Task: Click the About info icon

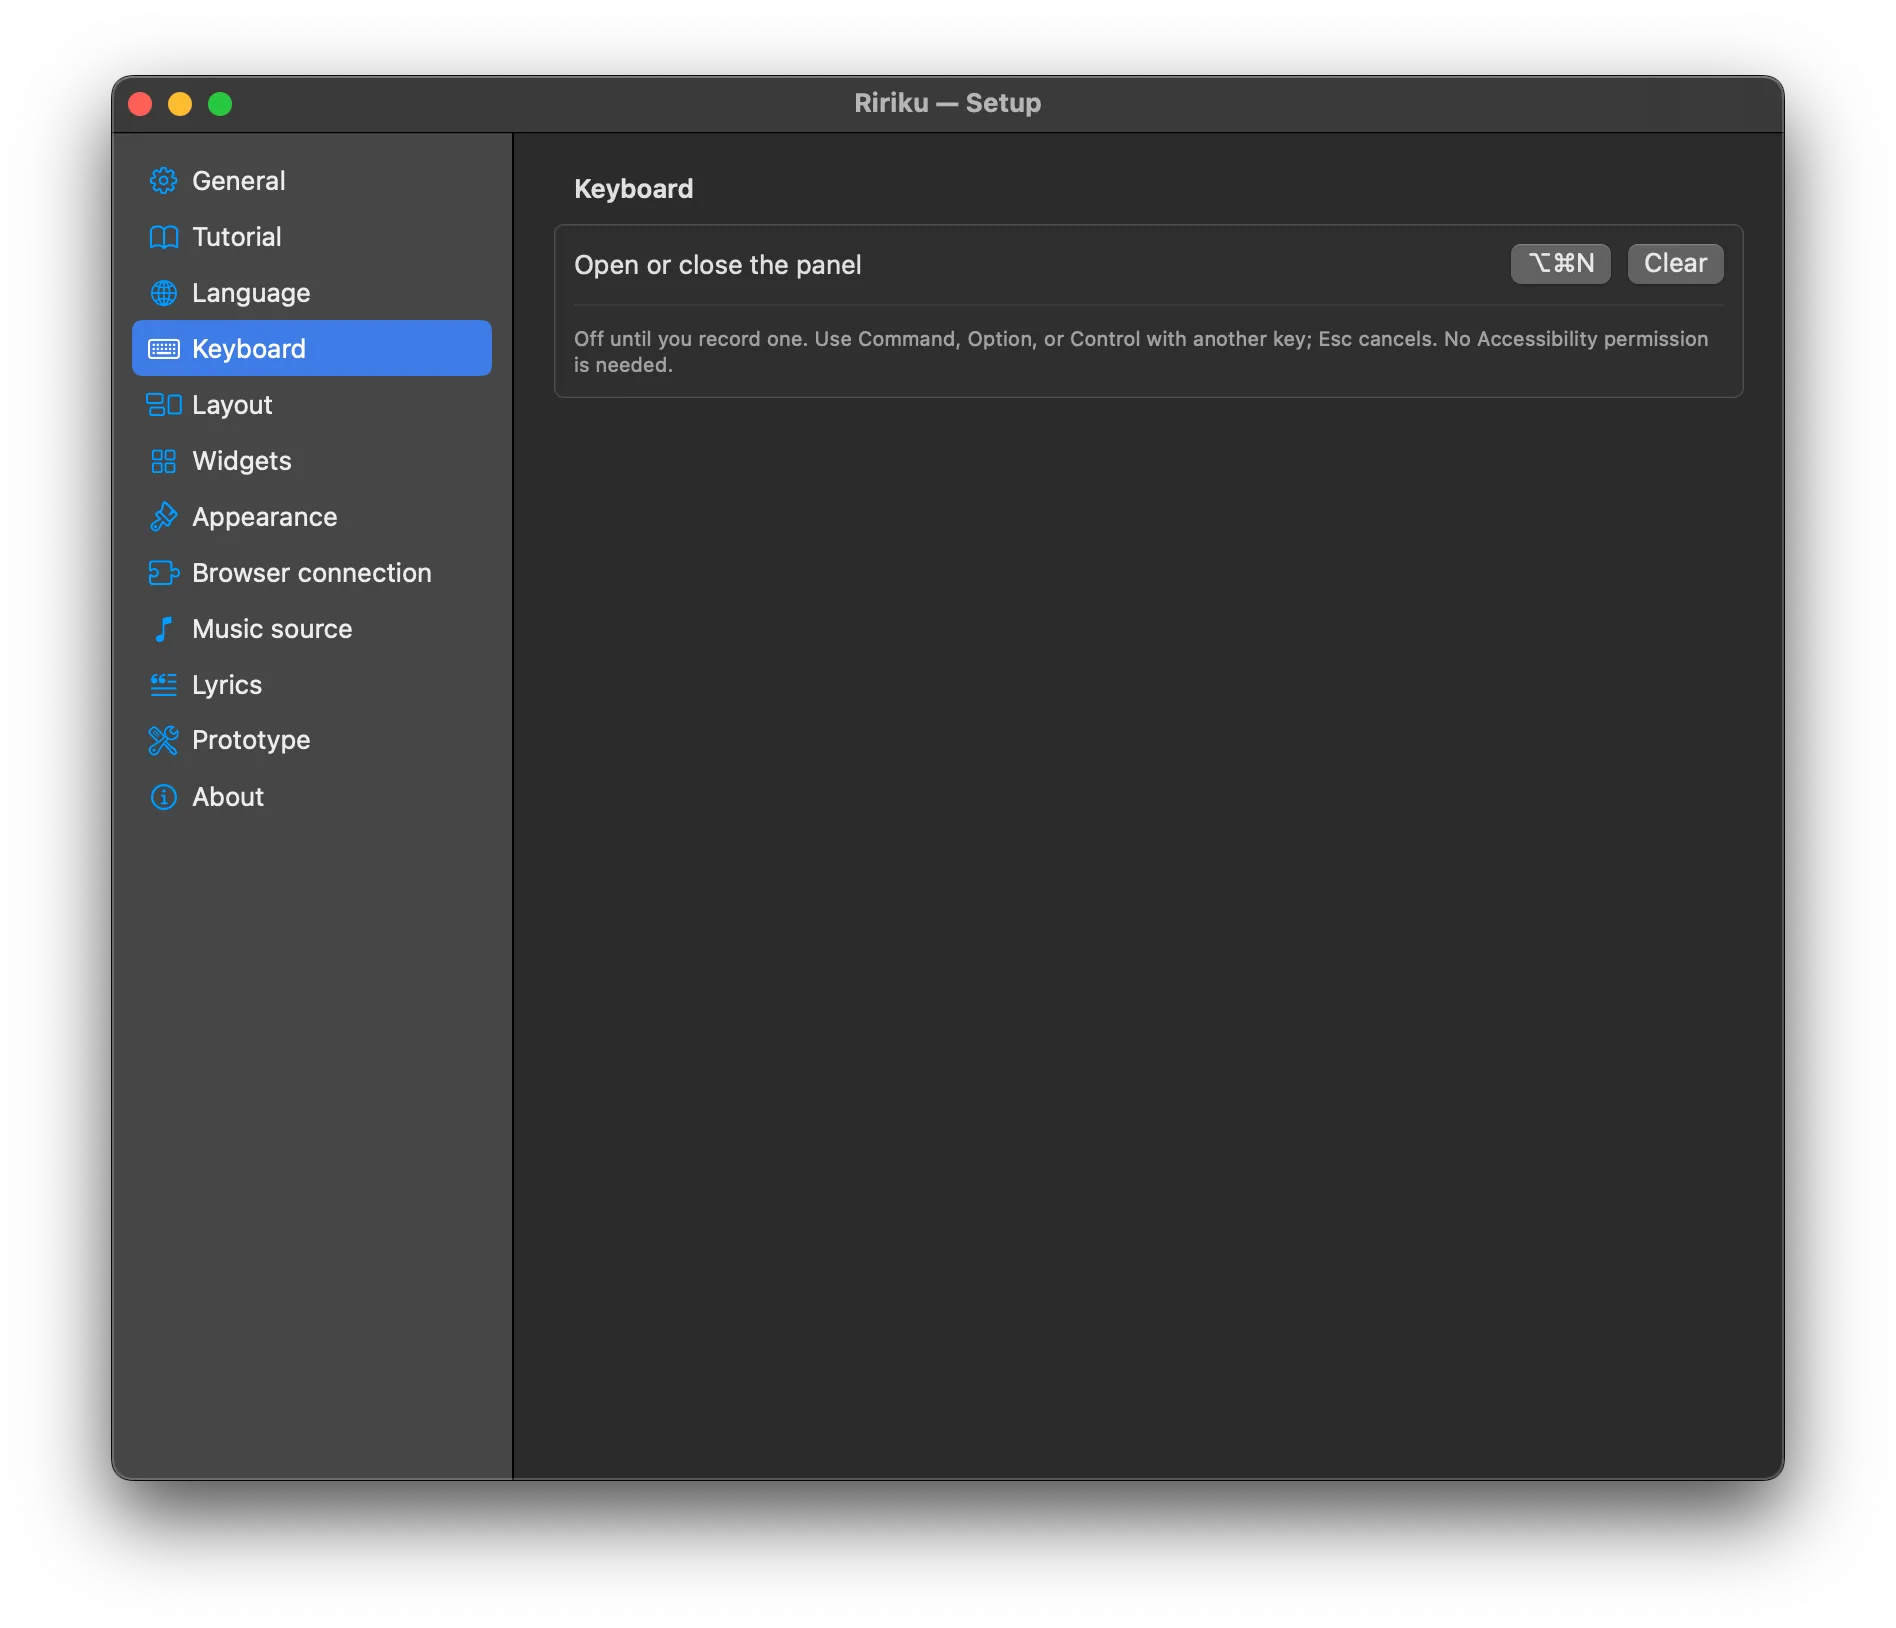Action: click(163, 797)
